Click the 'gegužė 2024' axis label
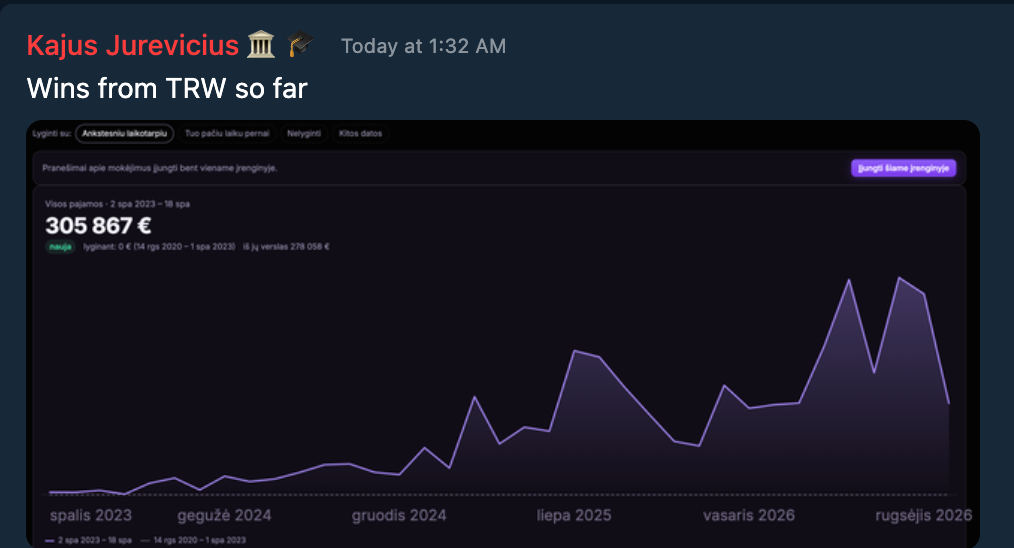 [224, 515]
